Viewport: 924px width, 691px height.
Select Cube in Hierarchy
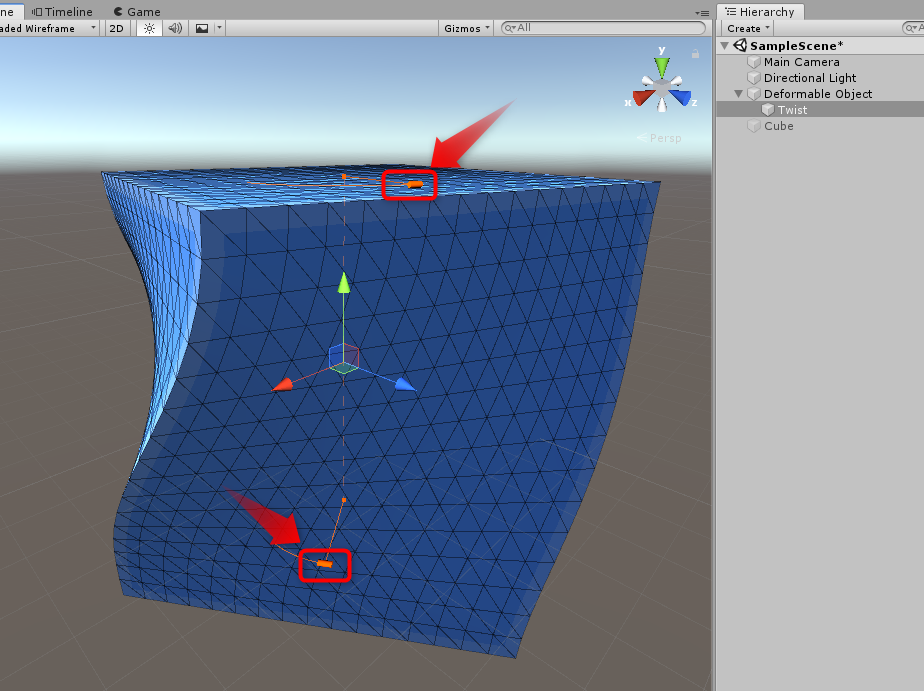[x=778, y=125]
